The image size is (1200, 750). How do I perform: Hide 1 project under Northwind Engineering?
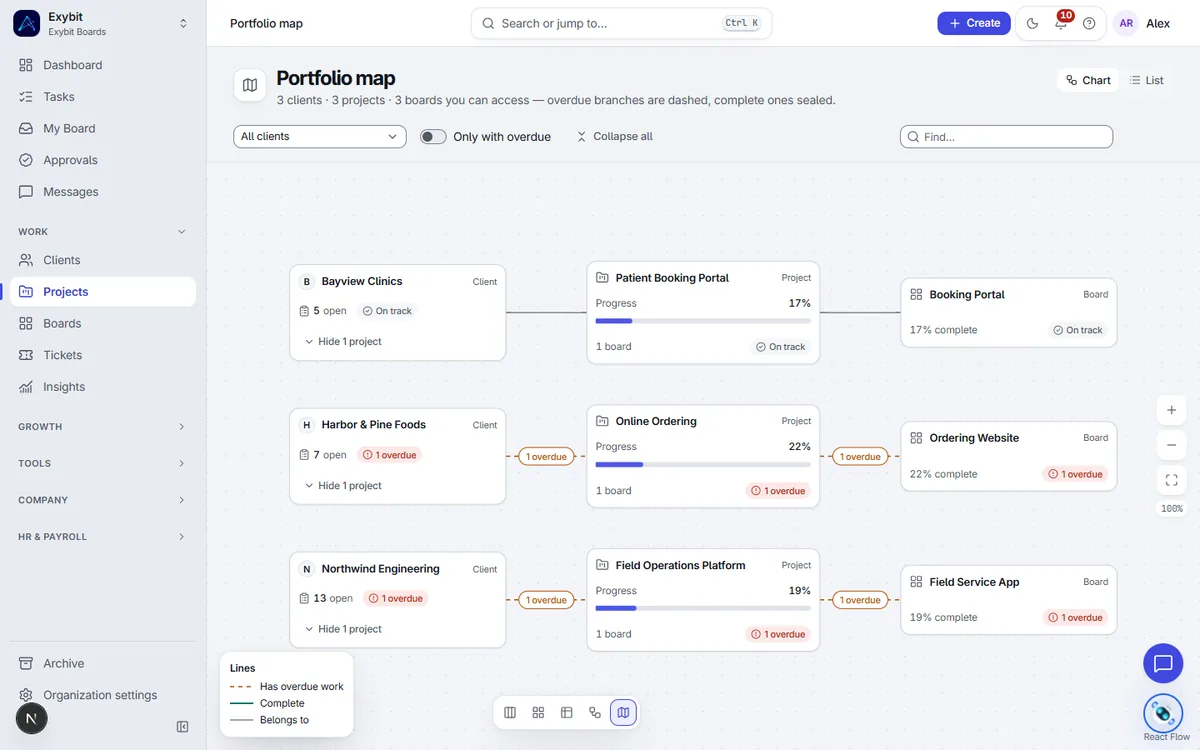click(x=343, y=629)
